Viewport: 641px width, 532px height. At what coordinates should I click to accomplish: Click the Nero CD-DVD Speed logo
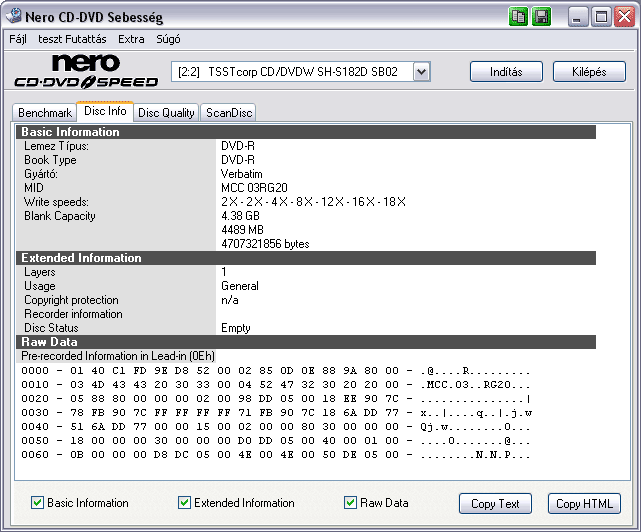click(x=86, y=71)
